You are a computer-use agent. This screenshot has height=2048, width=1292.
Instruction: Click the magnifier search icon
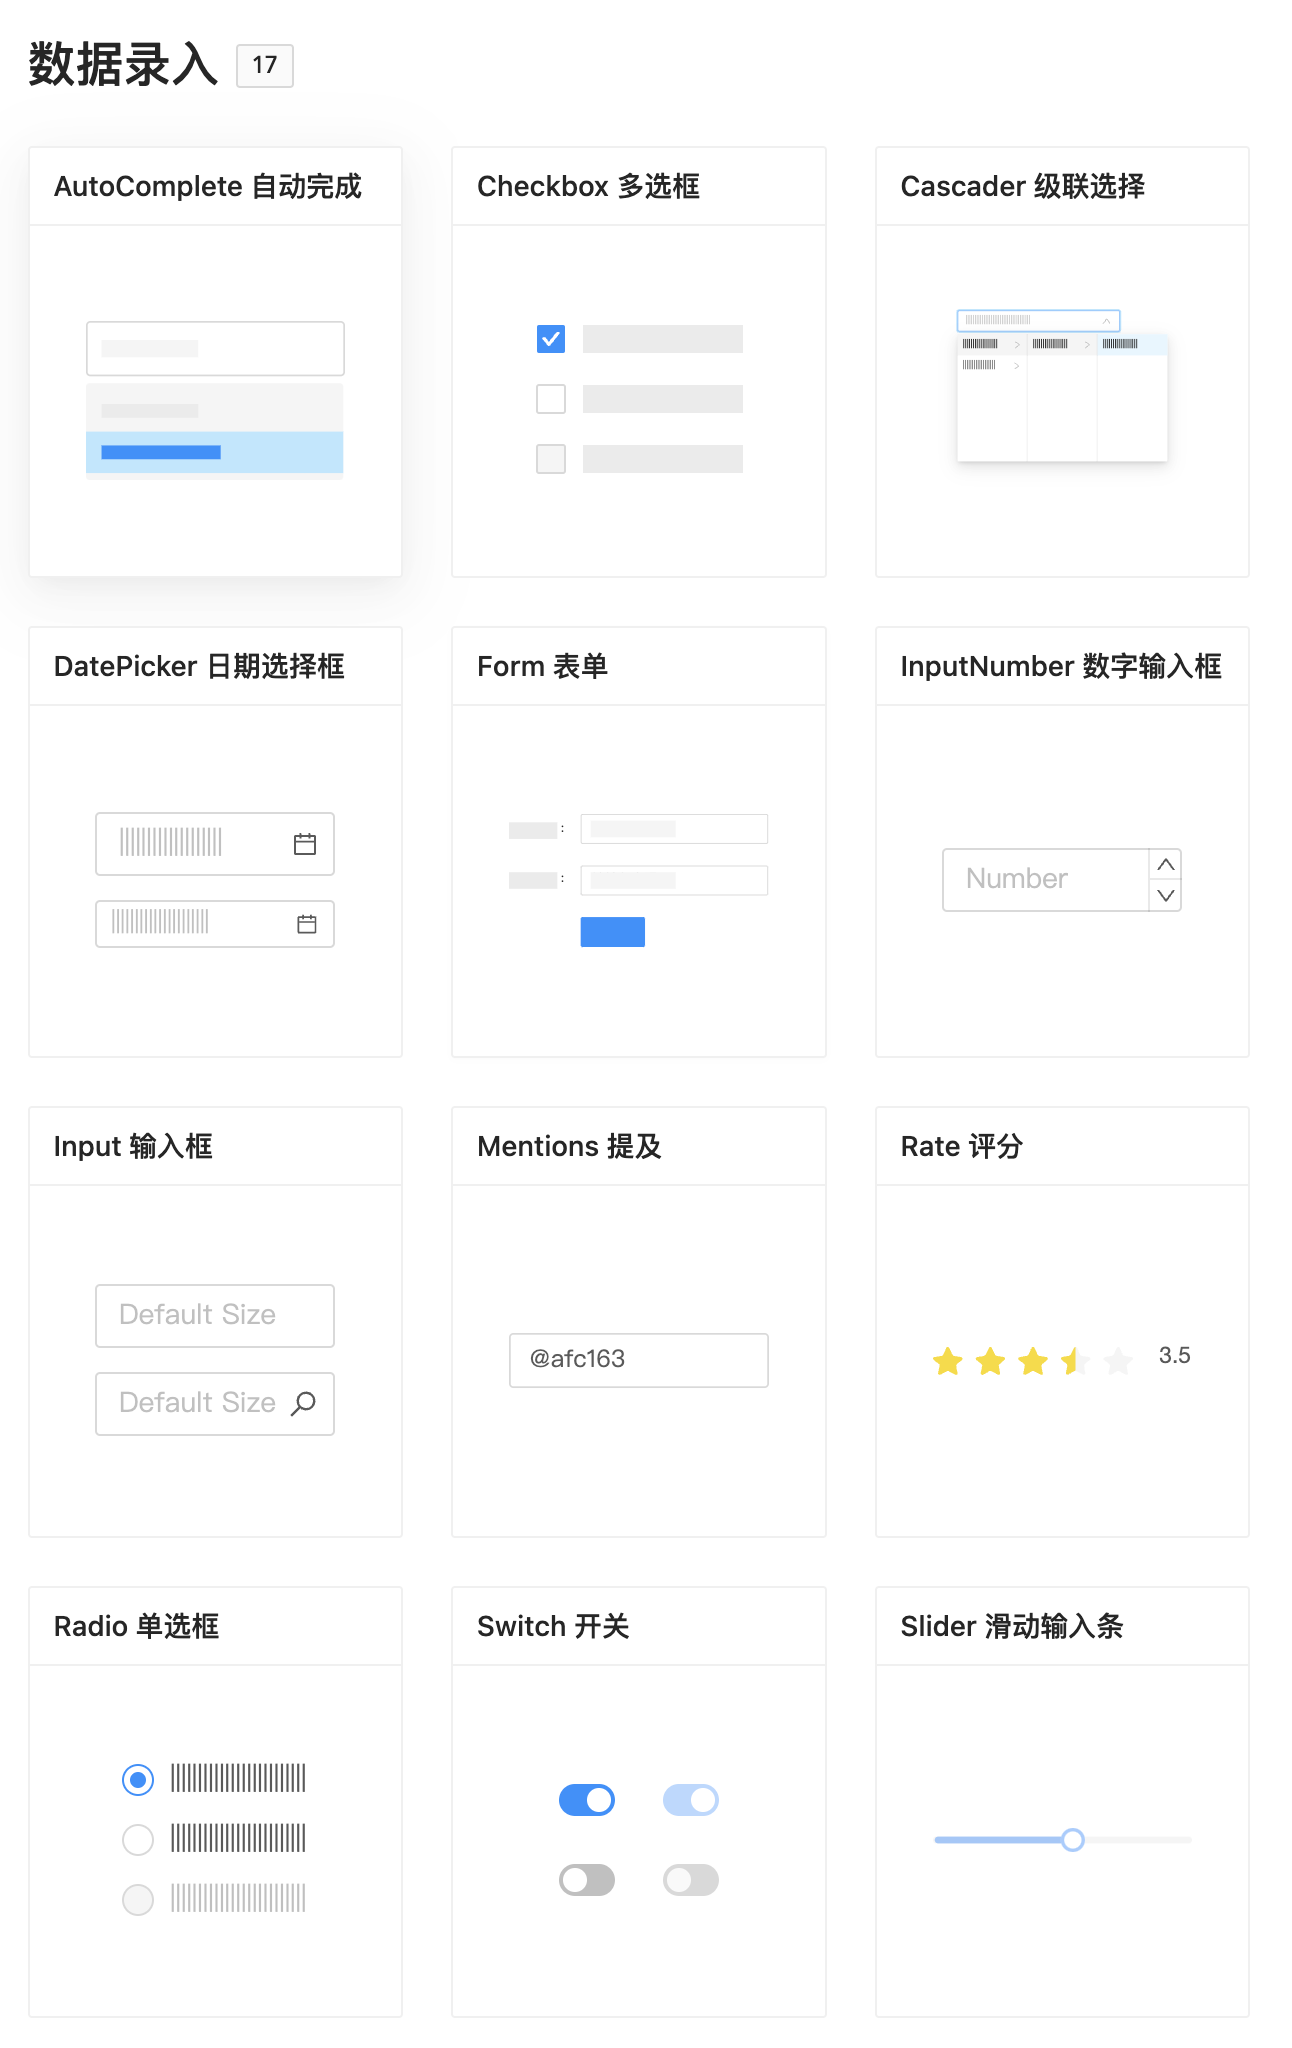303,1404
